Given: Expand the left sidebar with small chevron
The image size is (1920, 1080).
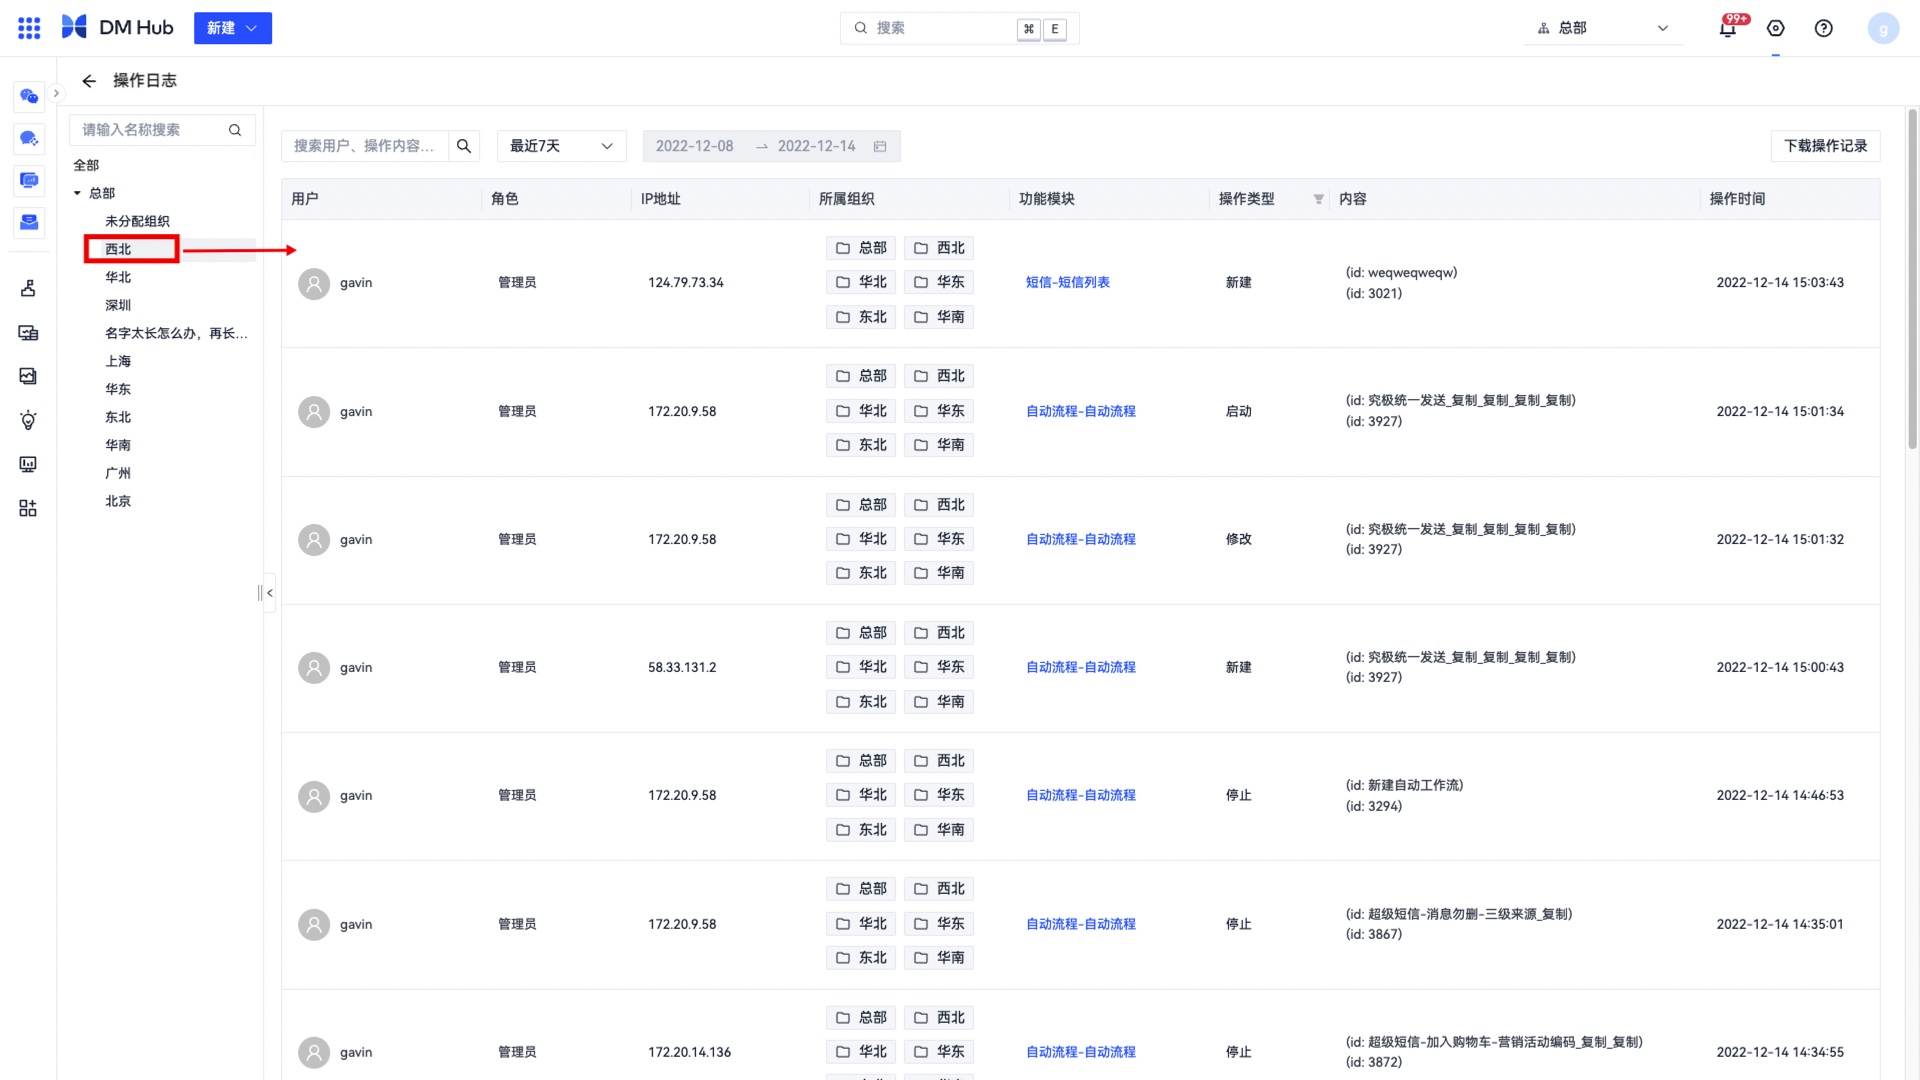Looking at the screenshot, I should click(x=56, y=93).
